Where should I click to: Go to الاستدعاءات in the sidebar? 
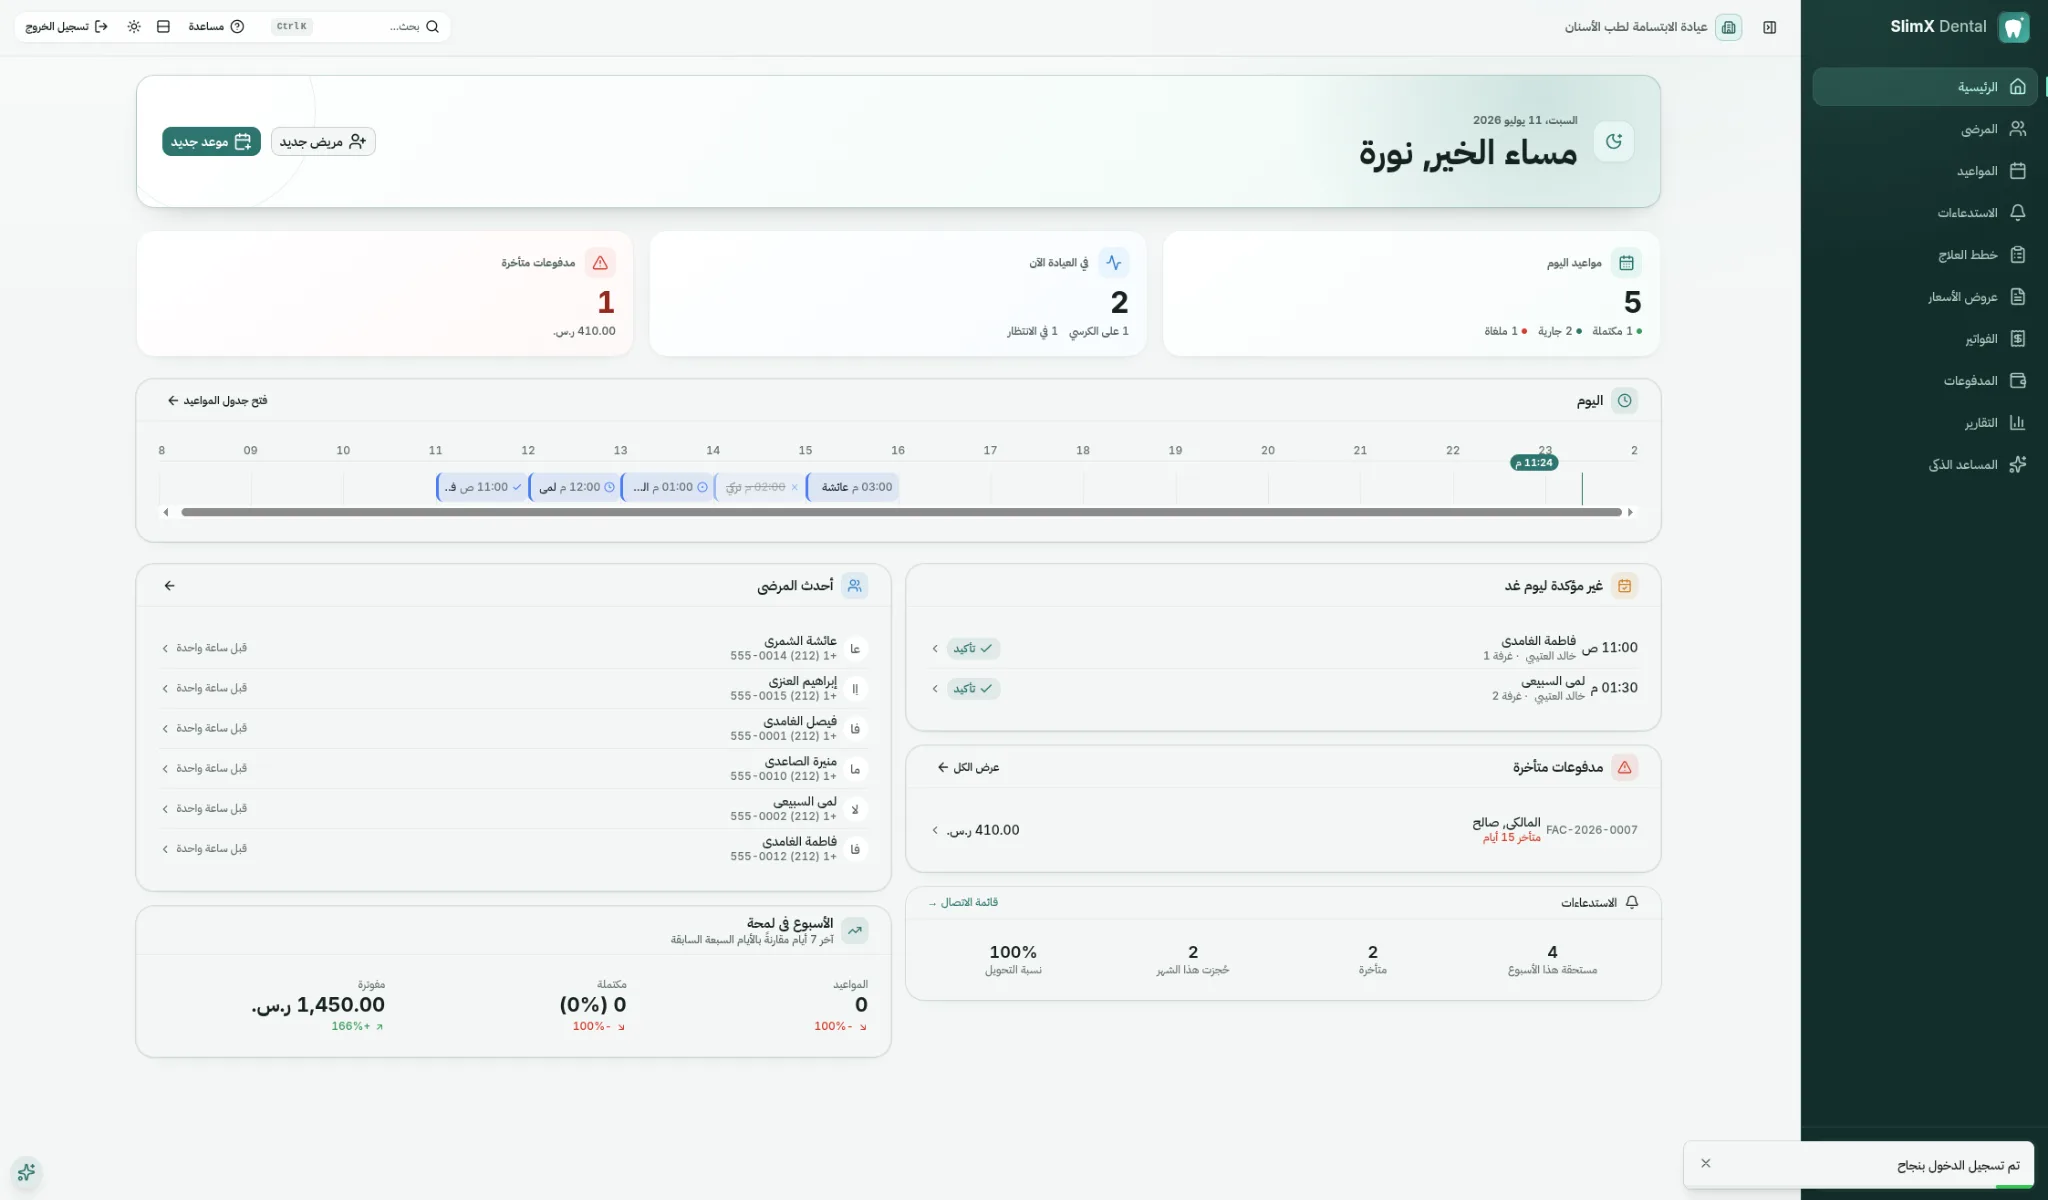click(x=1924, y=213)
